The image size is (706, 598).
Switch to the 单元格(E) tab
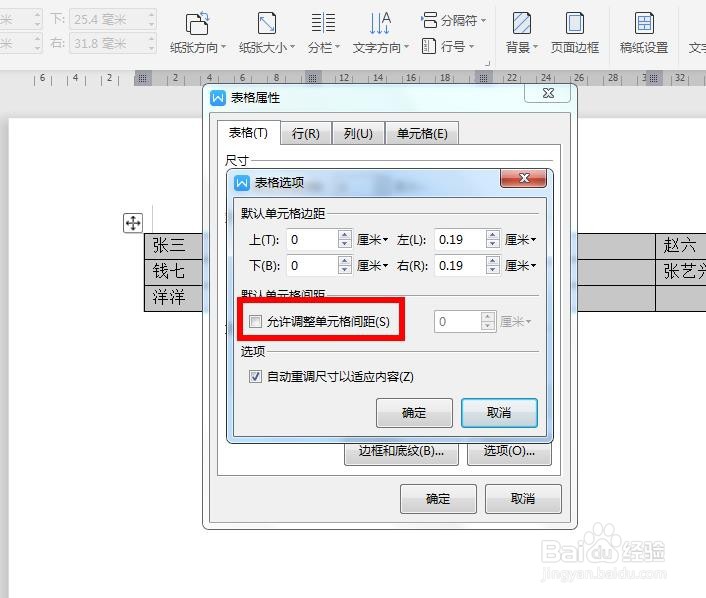(422, 134)
